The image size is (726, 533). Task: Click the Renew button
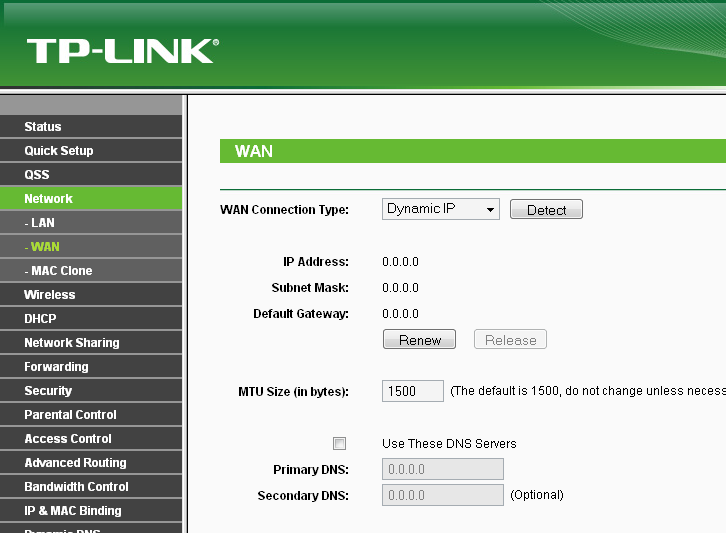click(x=419, y=340)
